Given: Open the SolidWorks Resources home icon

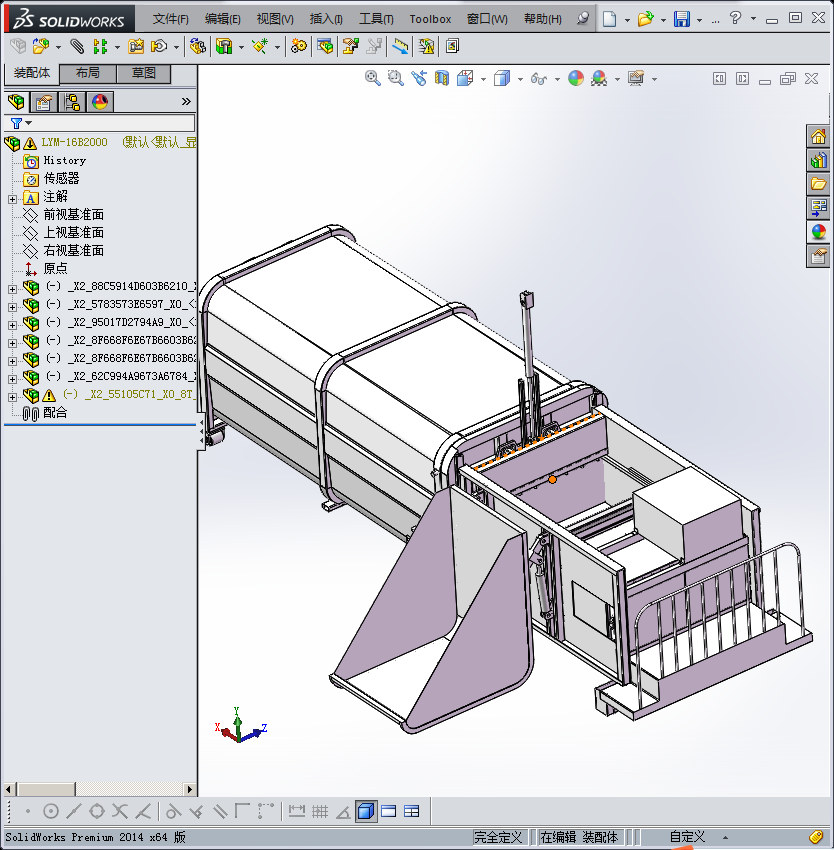Looking at the screenshot, I should tap(818, 137).
